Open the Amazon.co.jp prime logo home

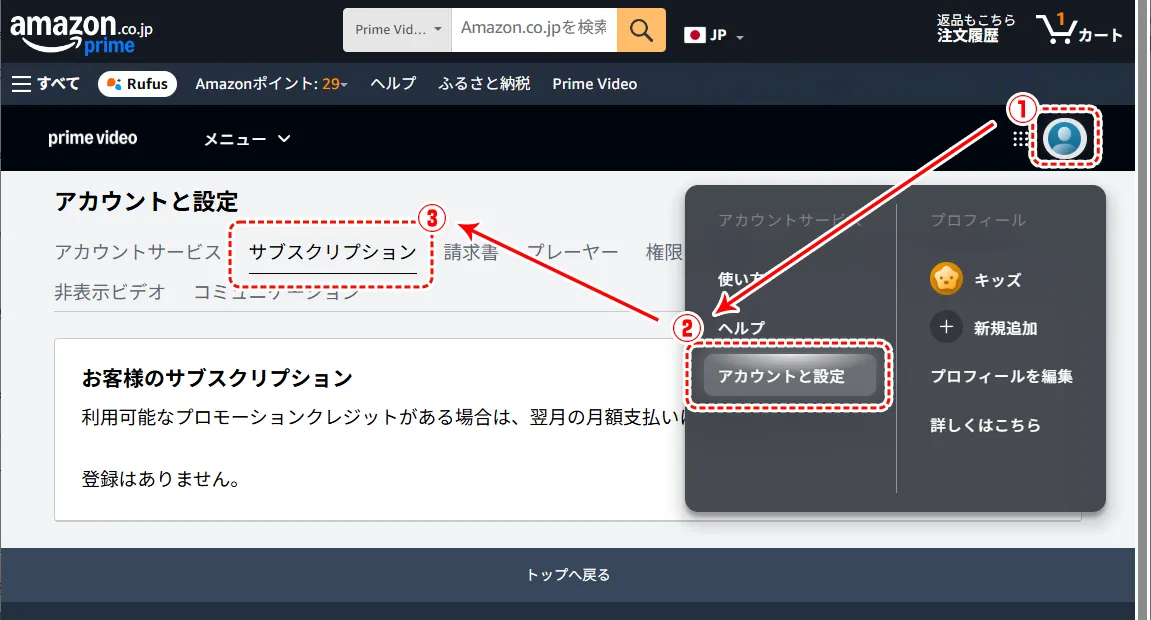coord(81,34)
